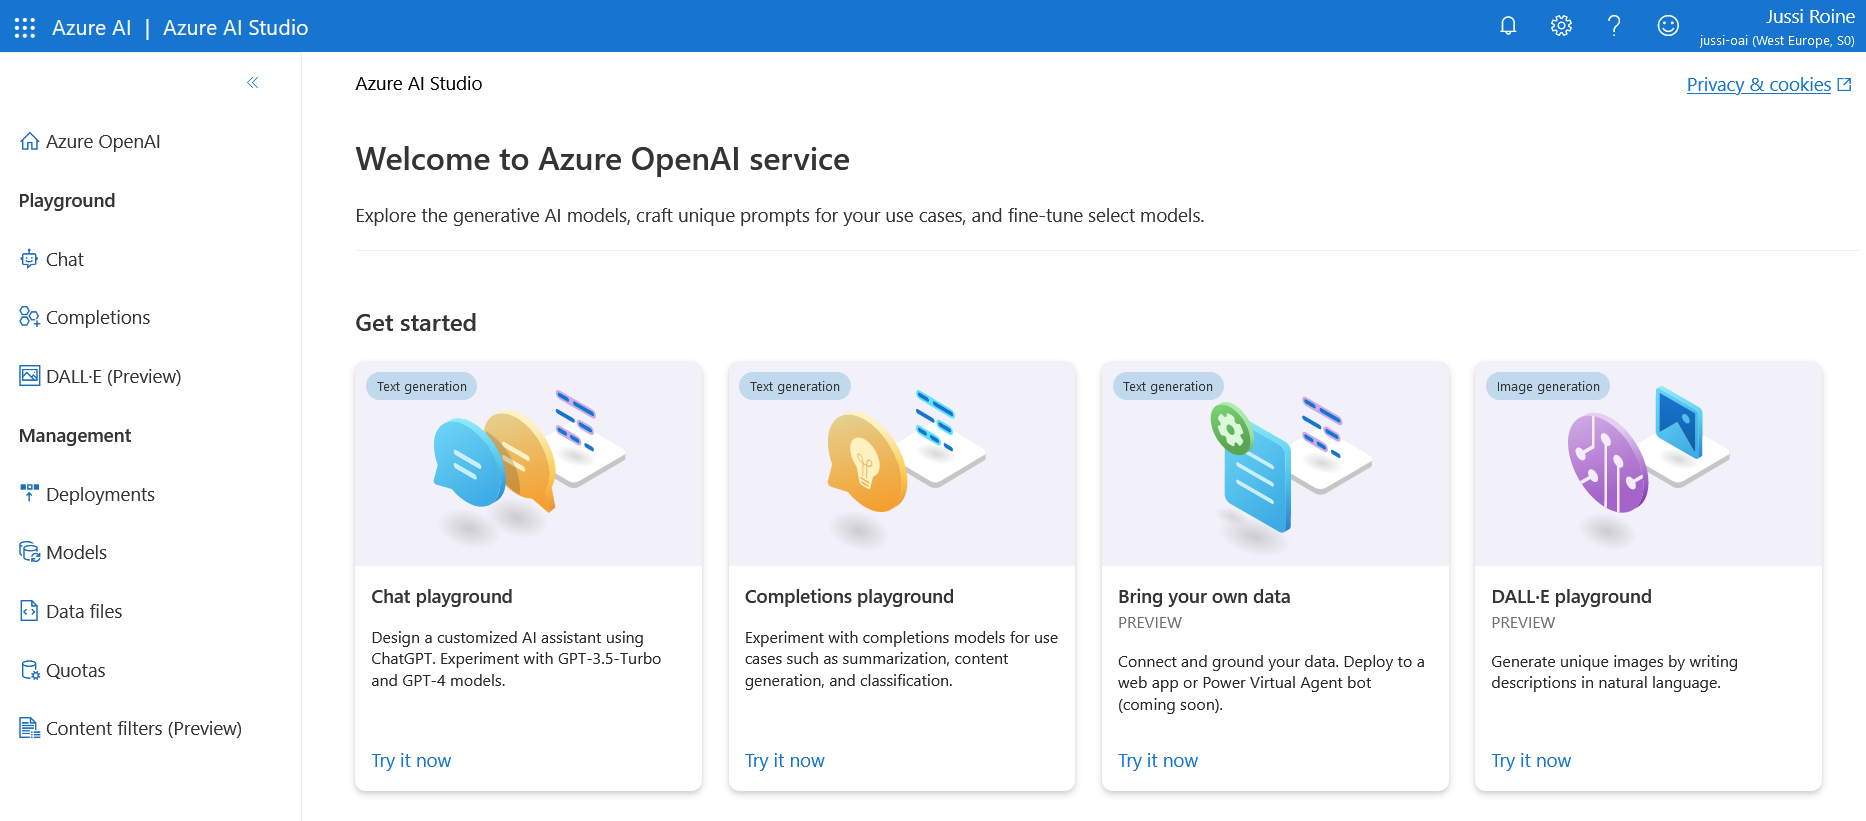Click the Azure AI header link
1866x821 pixels.
(91, 28)
